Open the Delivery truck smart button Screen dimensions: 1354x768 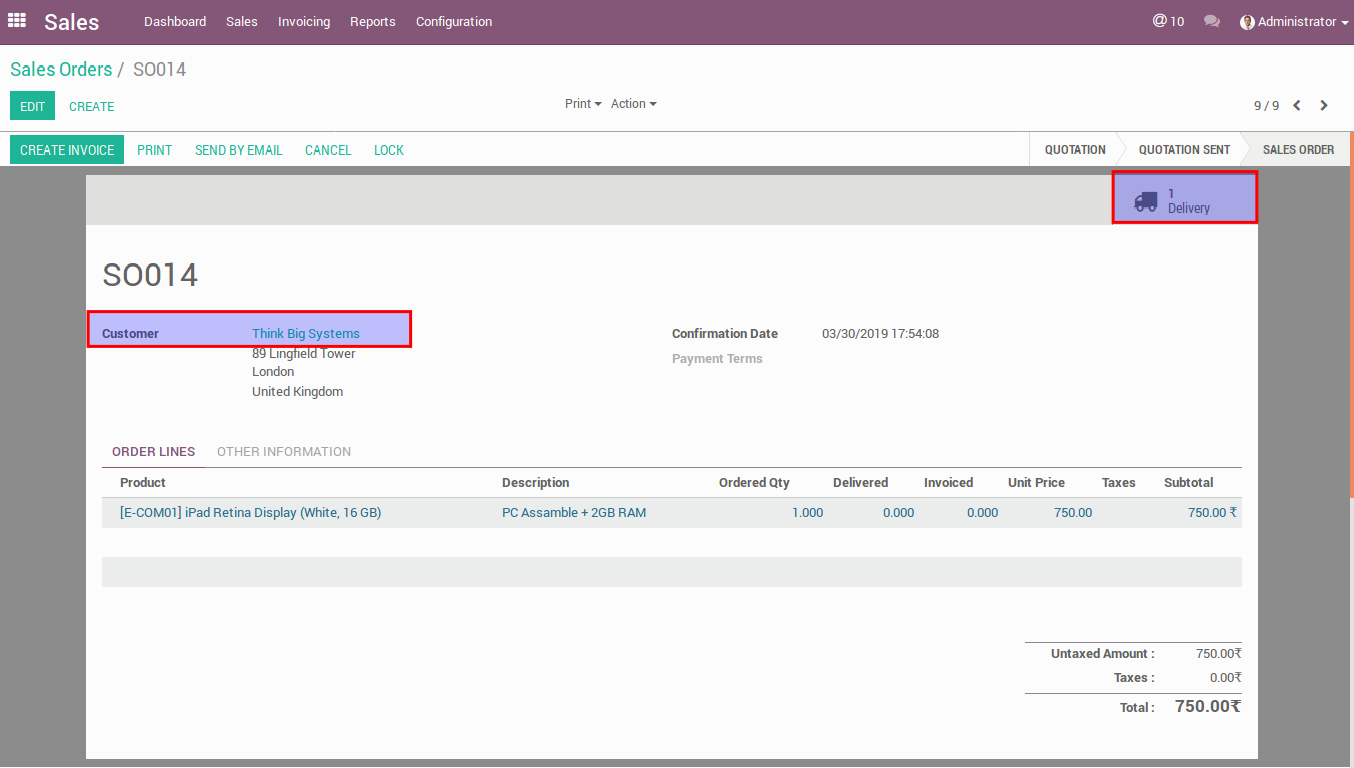1184,200
